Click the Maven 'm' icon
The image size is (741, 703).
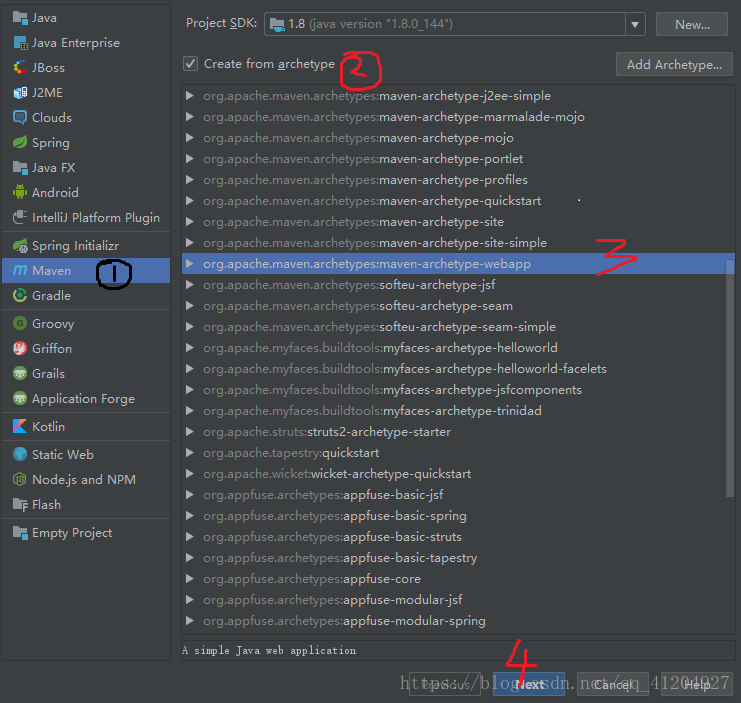(20, 270)
